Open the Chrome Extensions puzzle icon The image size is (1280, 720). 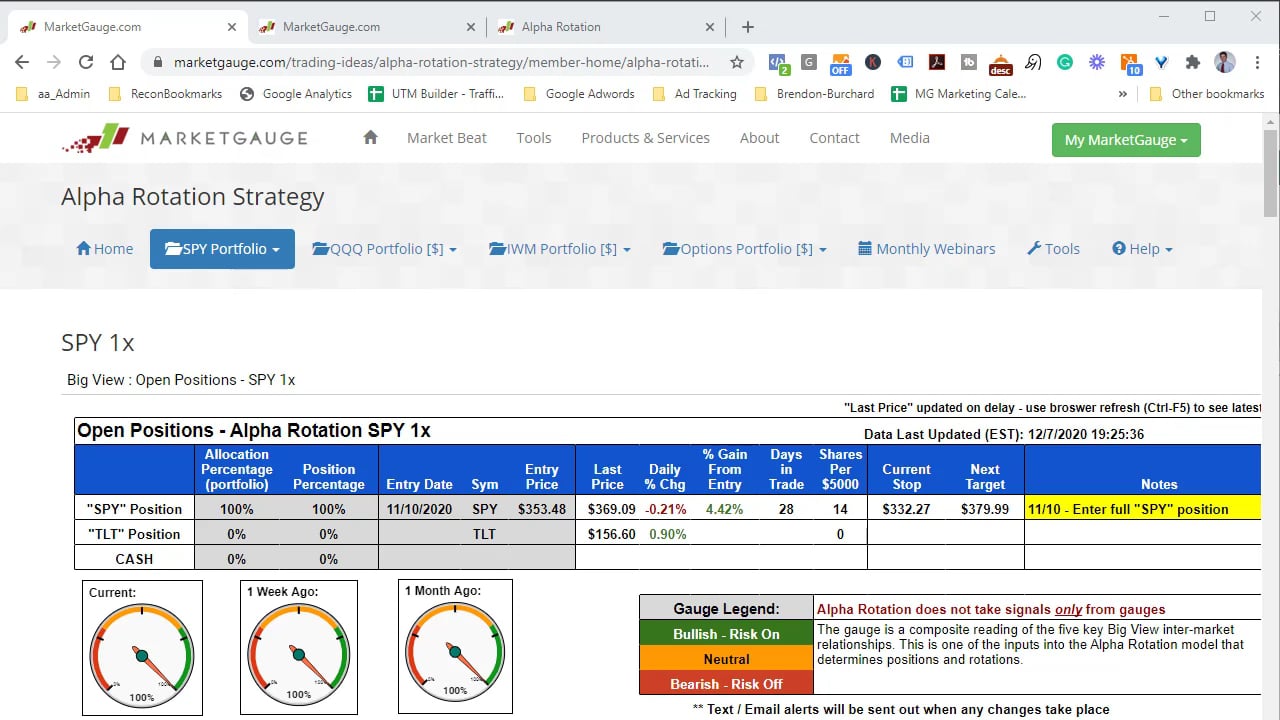(1192, 62)
